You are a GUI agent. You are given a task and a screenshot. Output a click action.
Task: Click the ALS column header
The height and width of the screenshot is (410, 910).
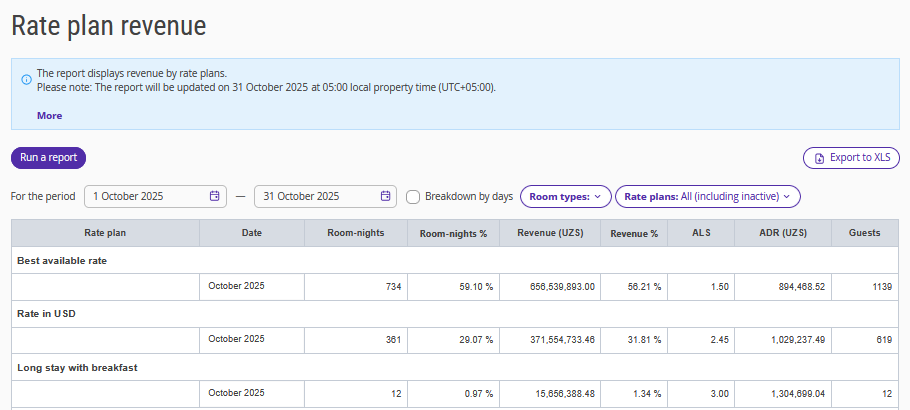coord(701,233)
